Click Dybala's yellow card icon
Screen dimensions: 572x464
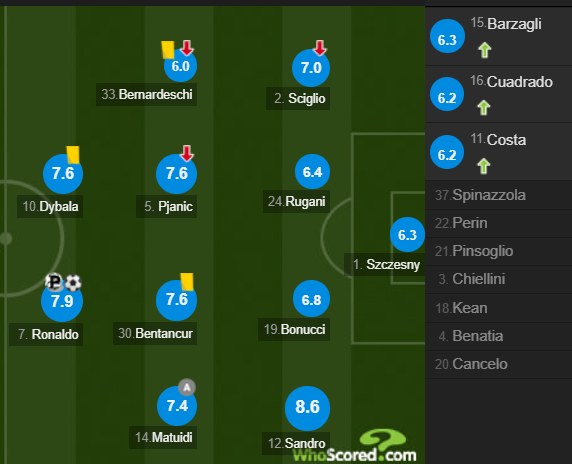point(73,155)
